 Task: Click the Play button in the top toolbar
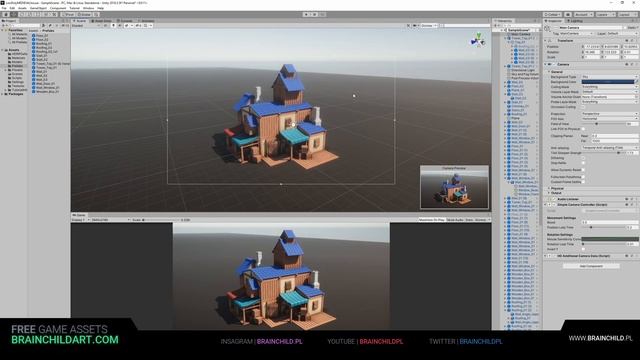[x=306, y=14]
